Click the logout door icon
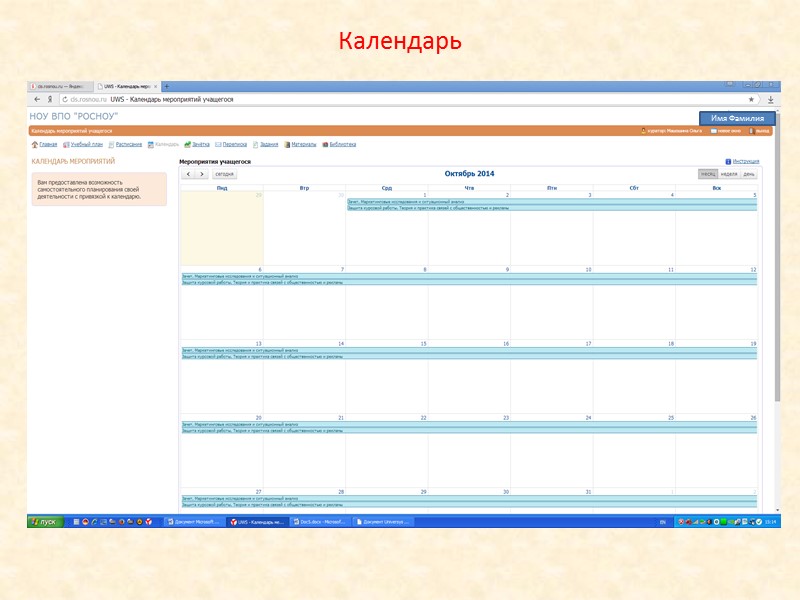The image size is (800, 600). coord(751,131)
